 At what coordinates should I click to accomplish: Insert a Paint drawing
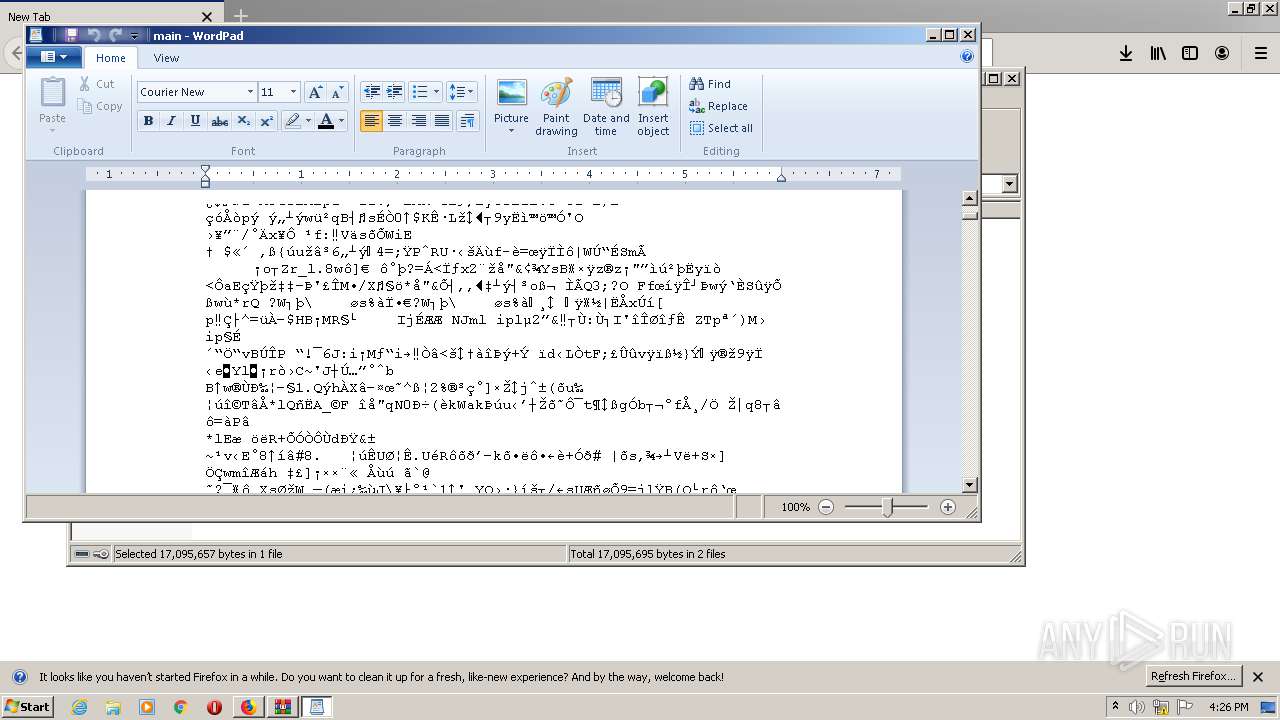pos(556,106)
